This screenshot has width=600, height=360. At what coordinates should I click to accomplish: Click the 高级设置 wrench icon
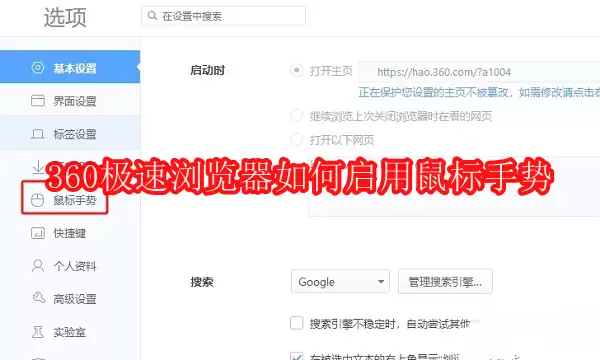pos(38,298)
